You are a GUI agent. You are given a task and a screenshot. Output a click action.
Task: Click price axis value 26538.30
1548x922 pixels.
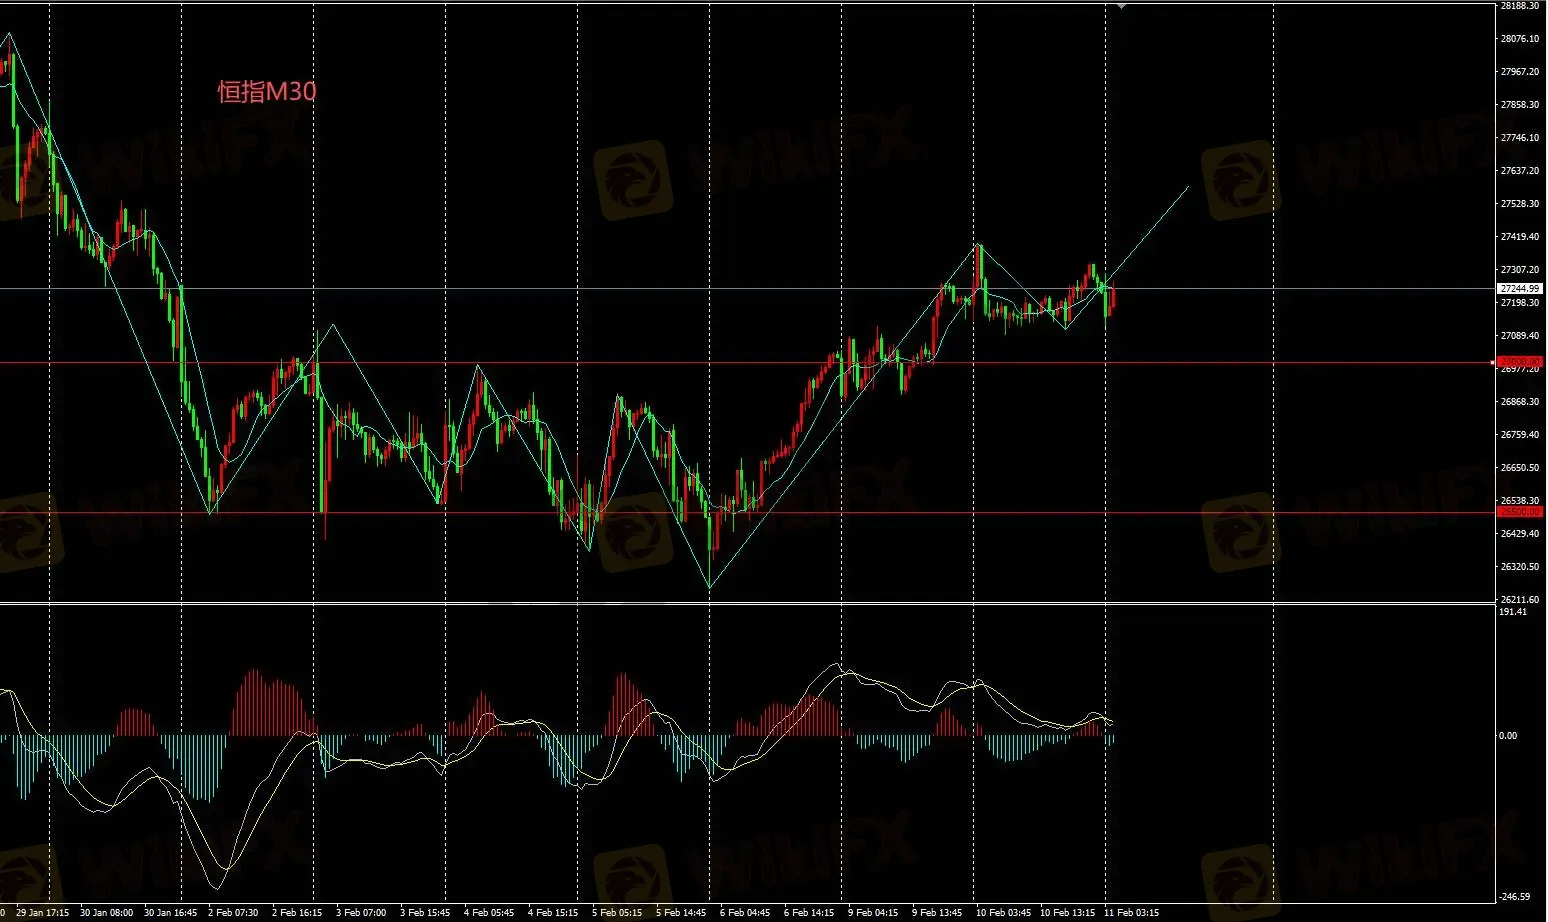(x=1520, y=501)
